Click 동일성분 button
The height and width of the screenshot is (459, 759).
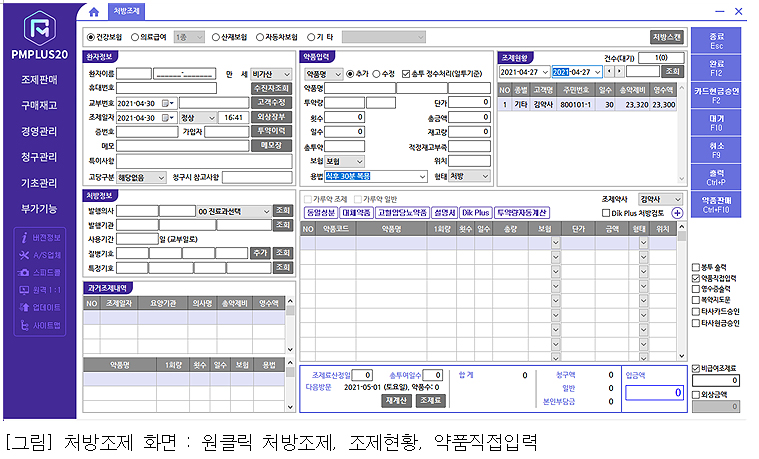click(x=320, y=213)
